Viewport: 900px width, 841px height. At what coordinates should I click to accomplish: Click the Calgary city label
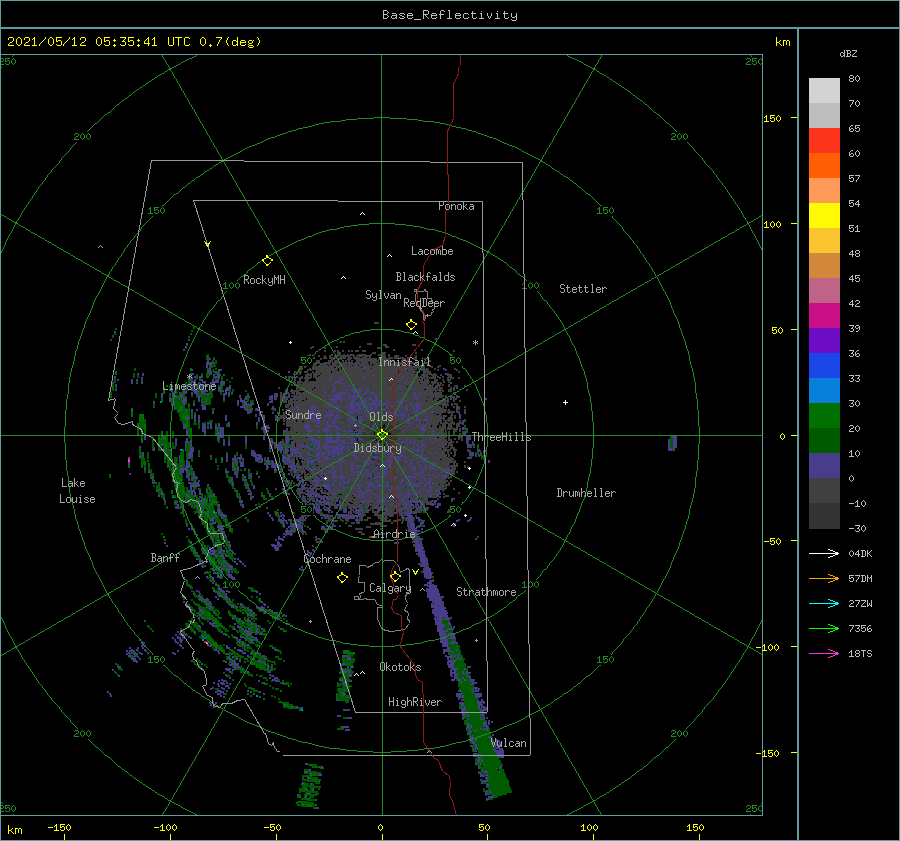(390, 588)
